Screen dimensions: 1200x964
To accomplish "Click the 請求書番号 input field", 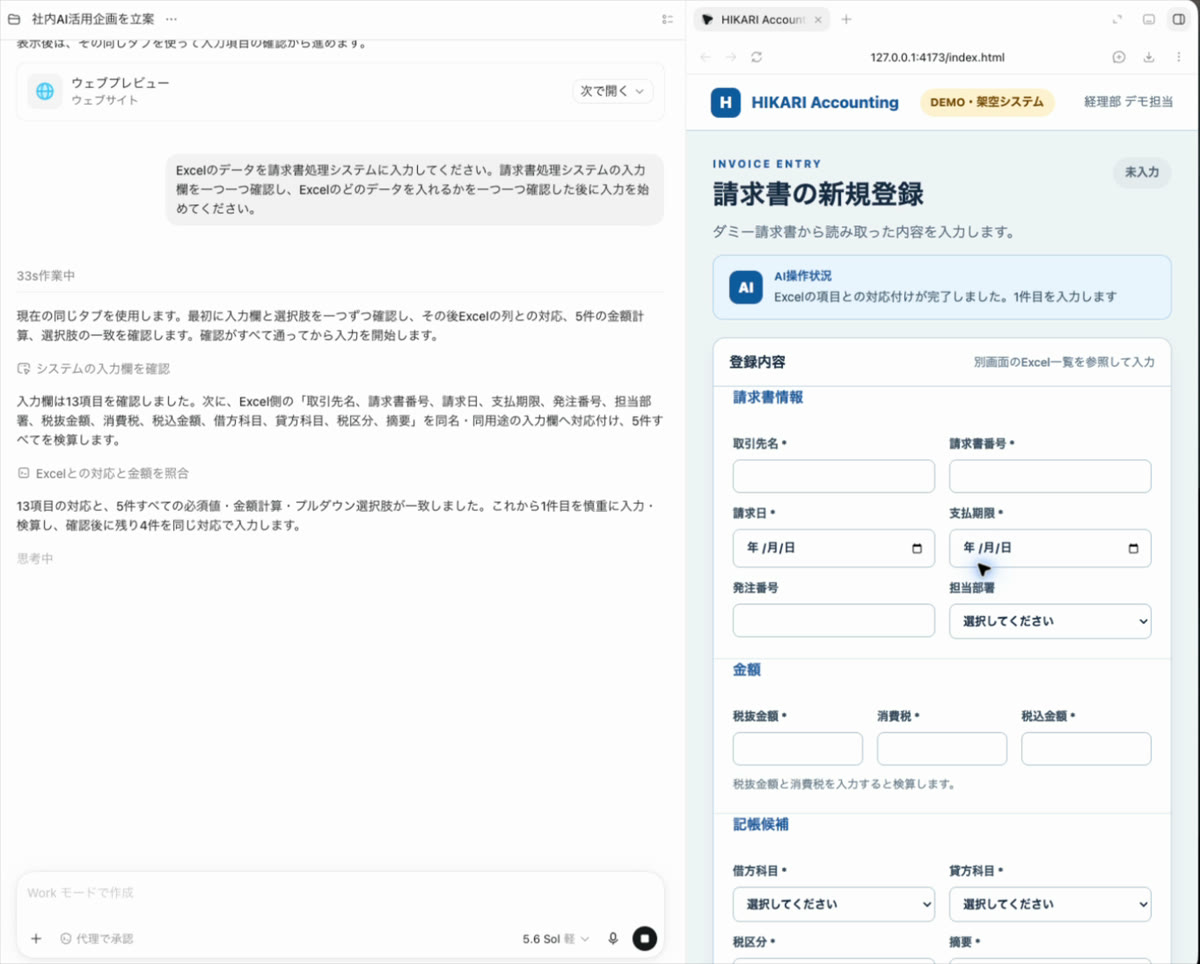I will [1050, 476].
